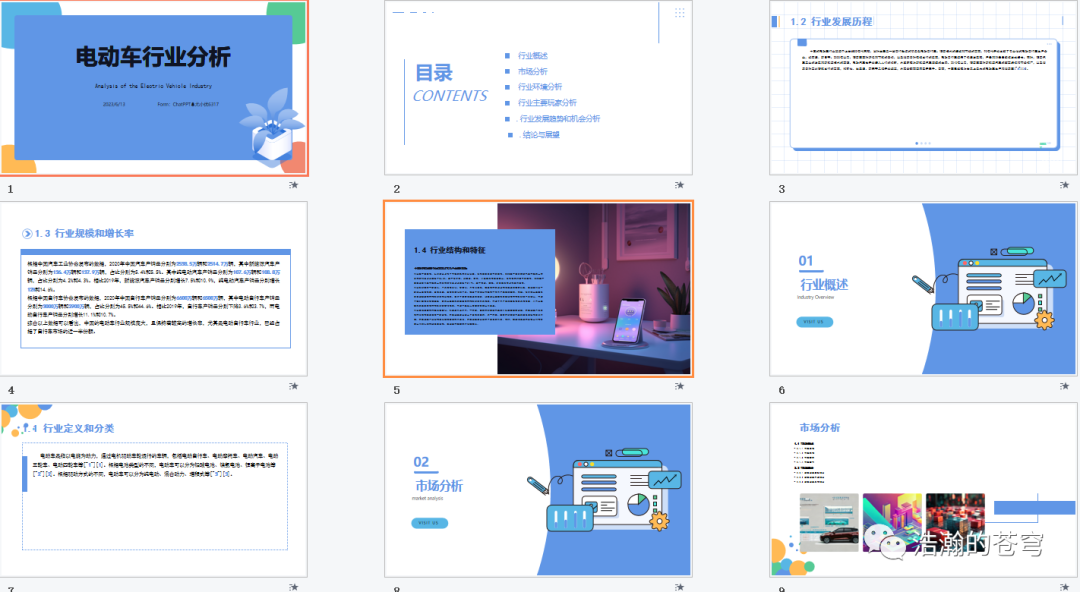Viewport: 1080px width, 592px height.
Task: Click the slide number 3 label
Action: (x=782, y=189)
